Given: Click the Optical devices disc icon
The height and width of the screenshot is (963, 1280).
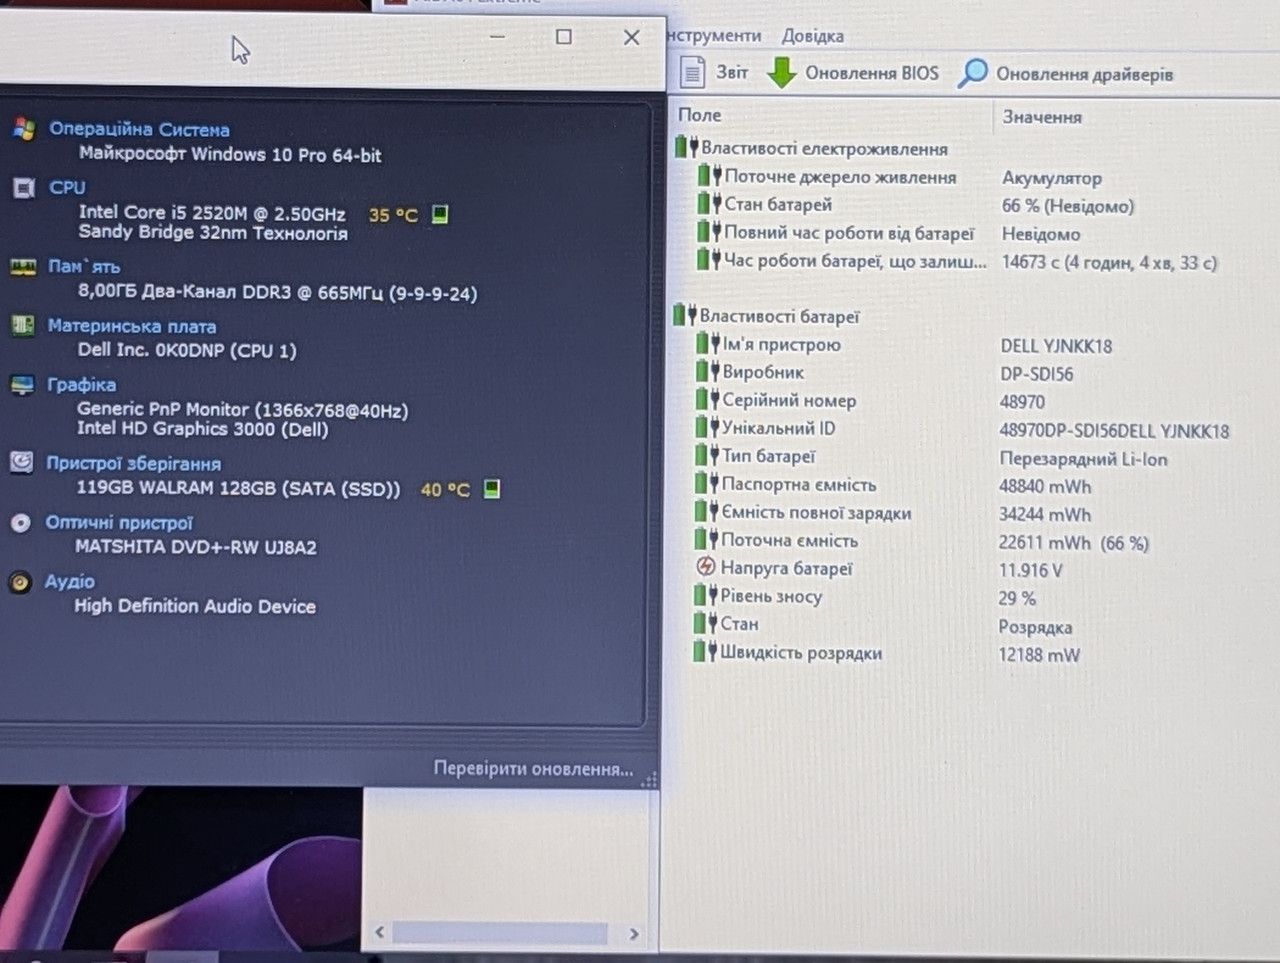Looking at the screenshot, I should (20, 522).
